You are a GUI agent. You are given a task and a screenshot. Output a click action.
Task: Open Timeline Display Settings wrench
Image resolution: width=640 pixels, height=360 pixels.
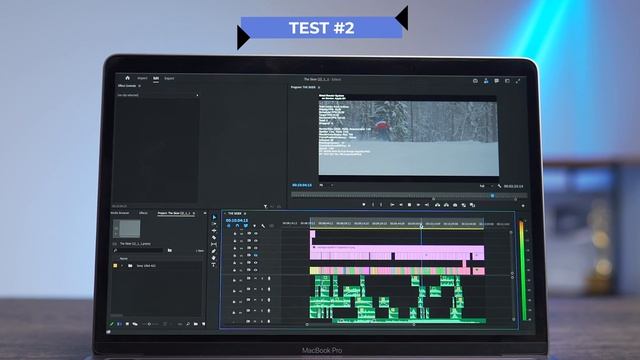(x=263, y=226)
